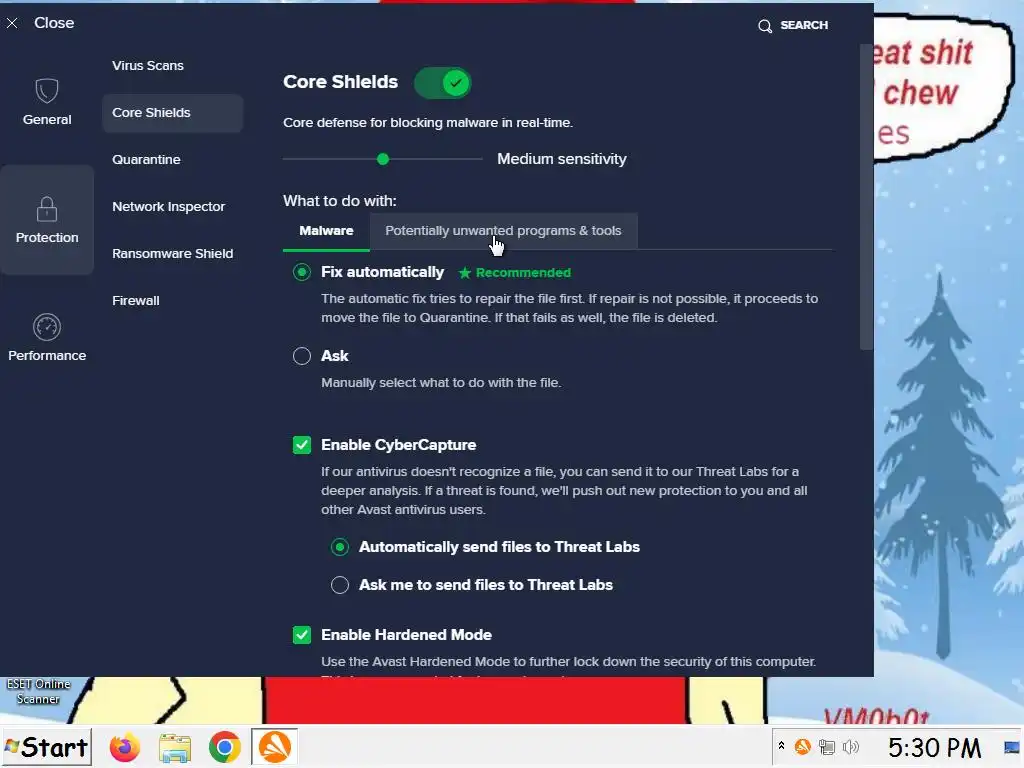Open the Core Shields settings page
This screenshot has height=768, width=1024.
[x=172, y=113]
